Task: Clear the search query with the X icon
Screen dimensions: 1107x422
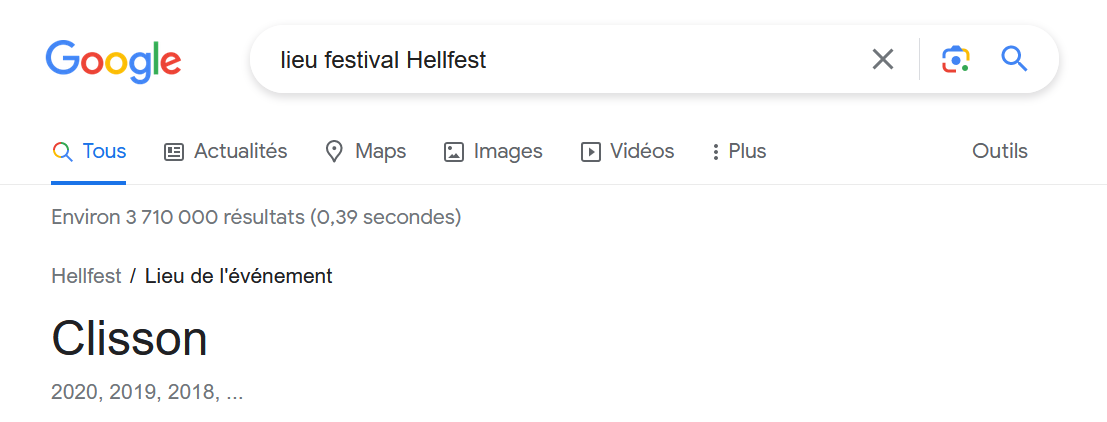Action: point(882,60)
